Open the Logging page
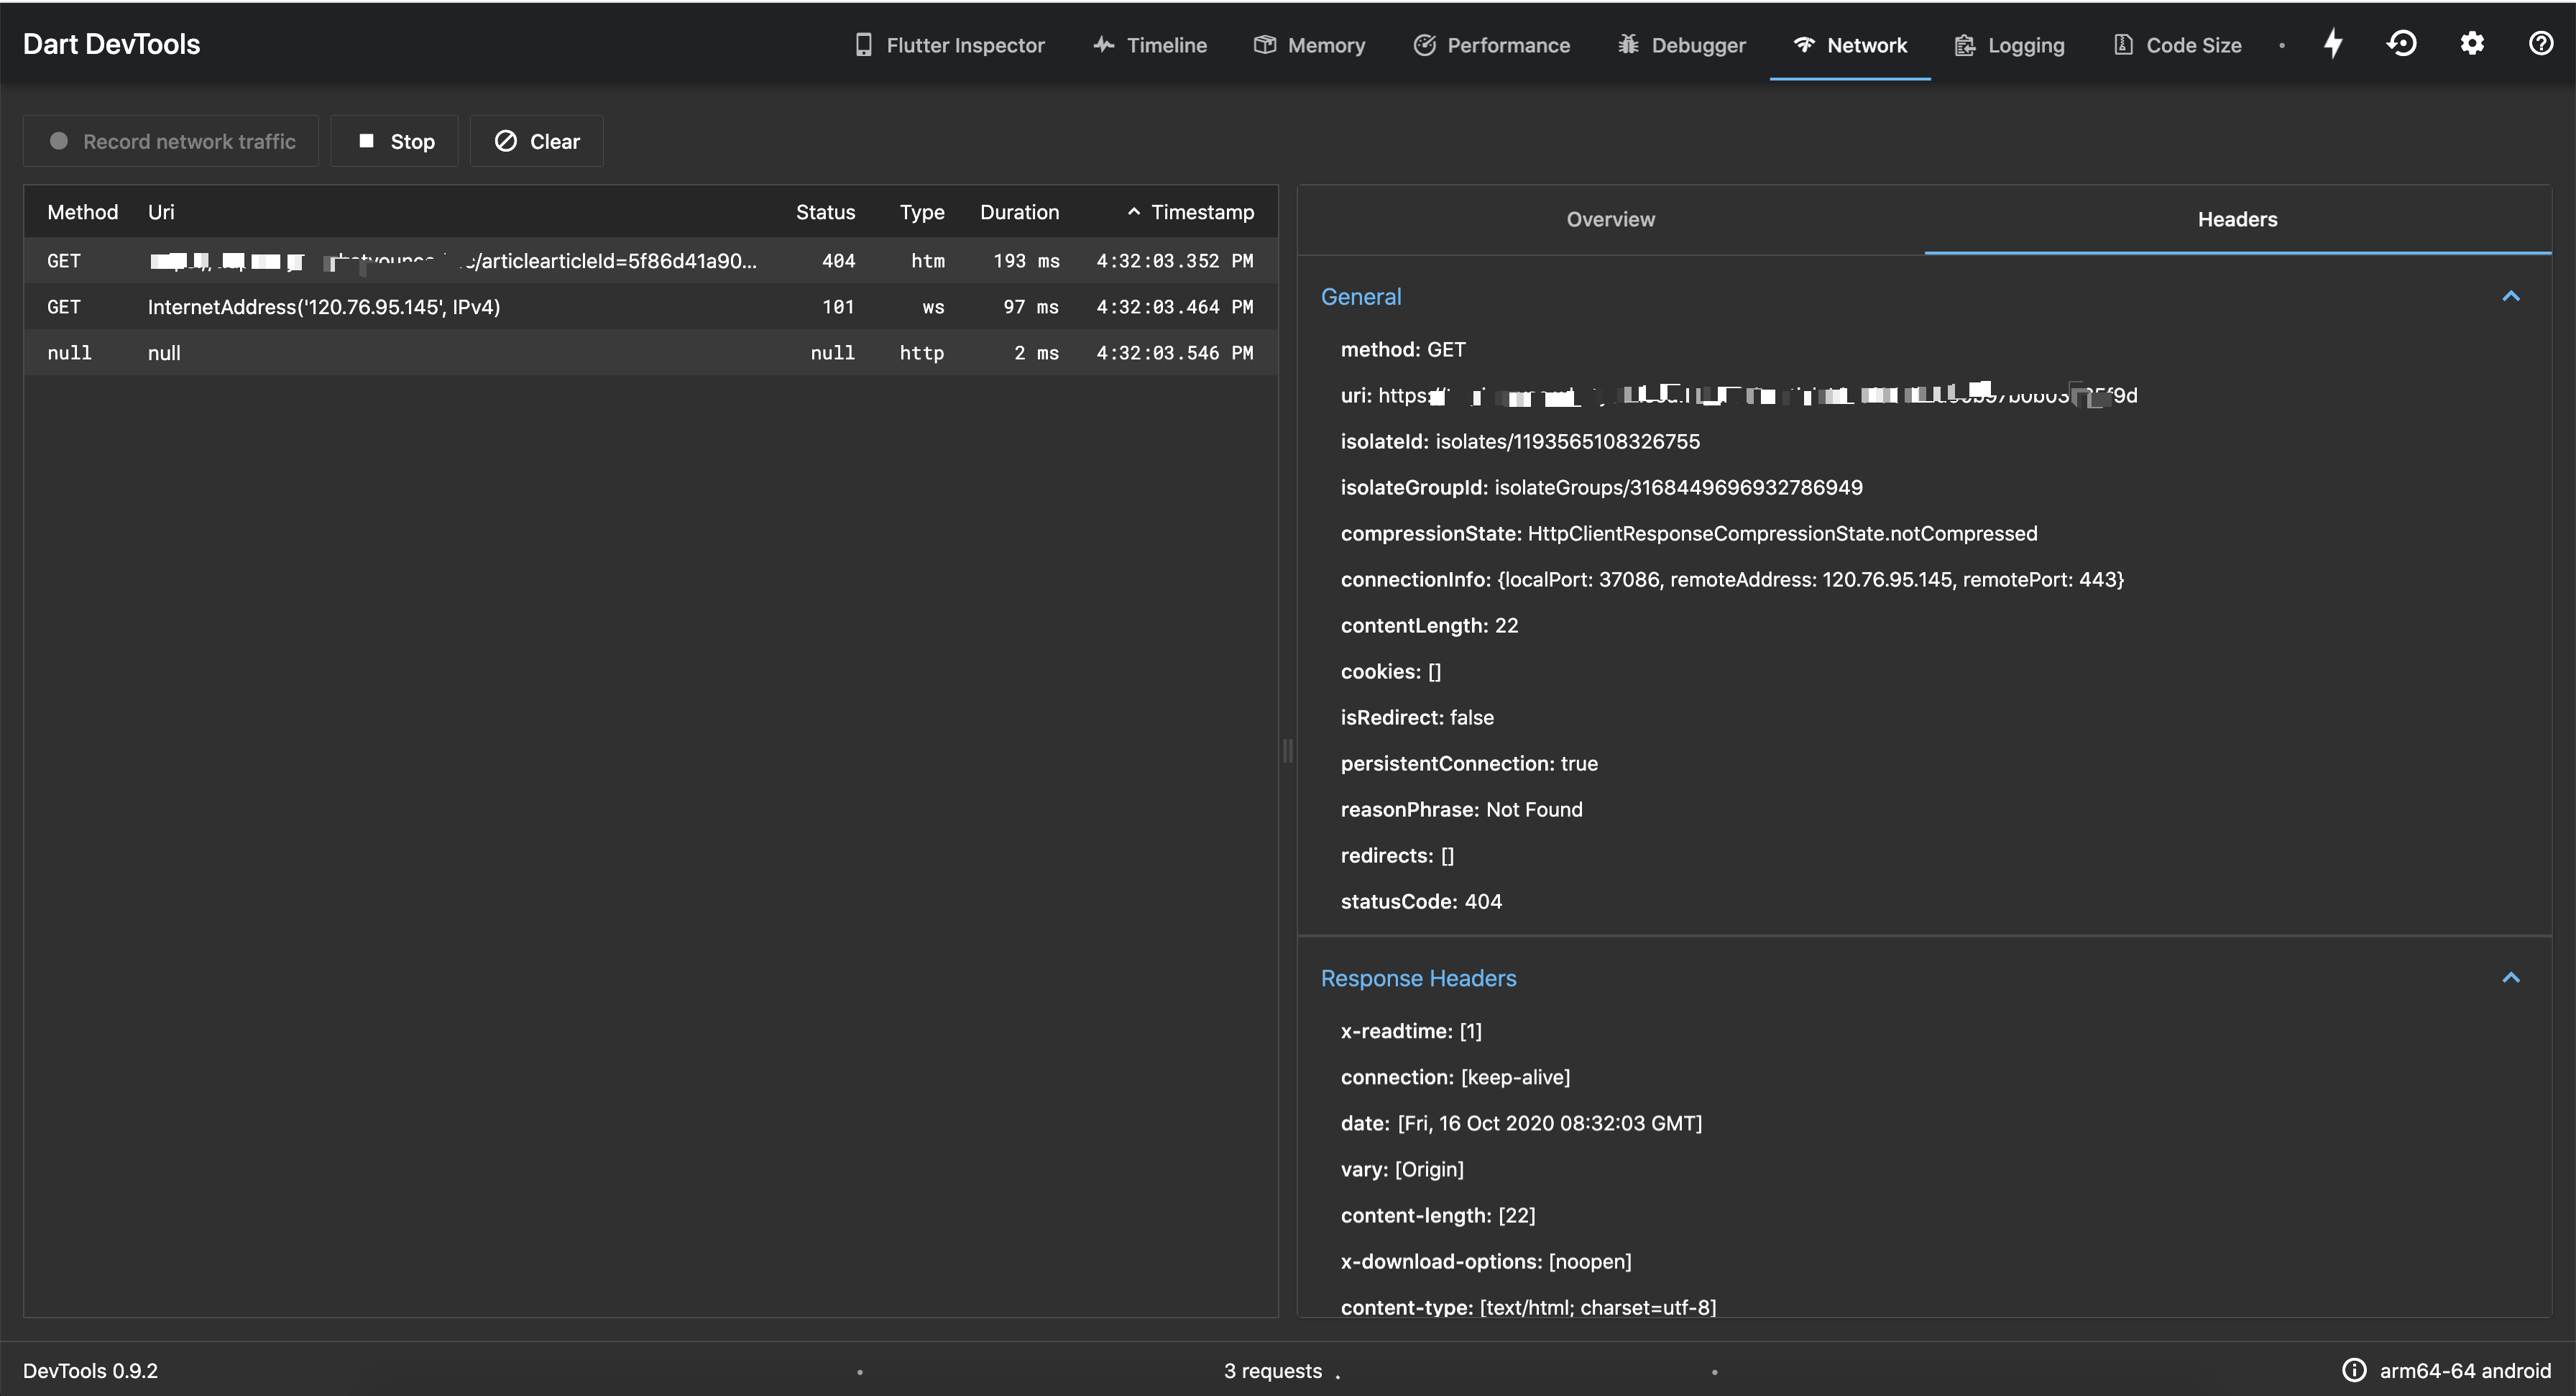 pos(2009,44)
